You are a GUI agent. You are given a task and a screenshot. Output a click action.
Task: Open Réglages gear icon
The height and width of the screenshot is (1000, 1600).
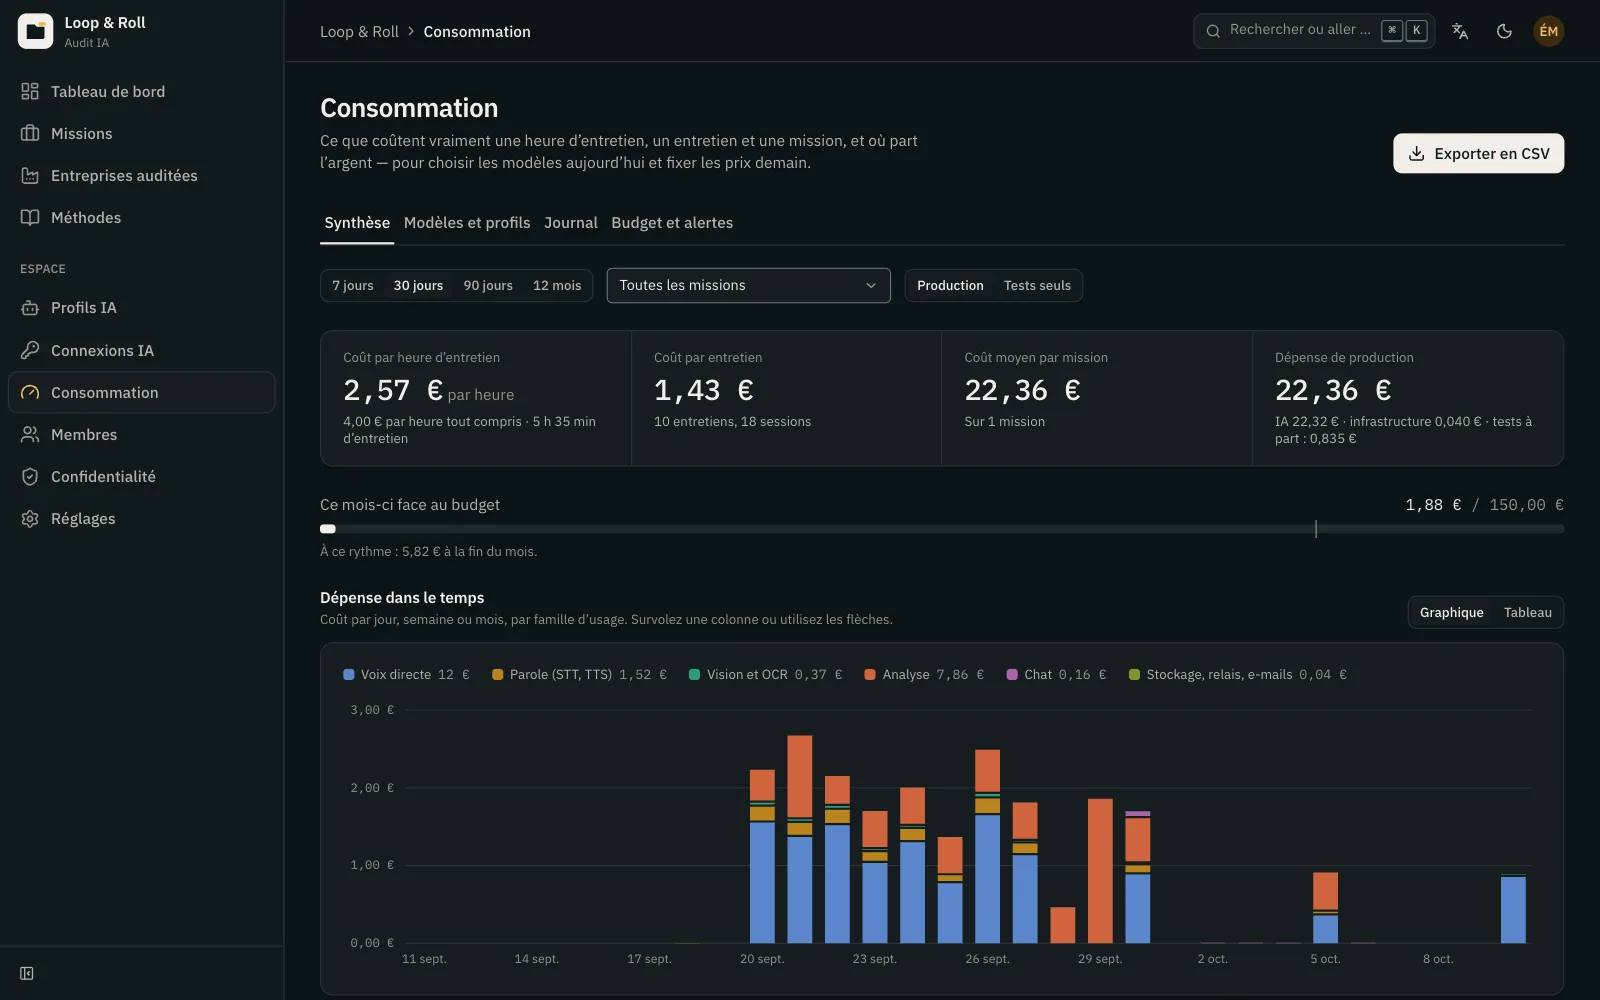[x=30, y=518]
